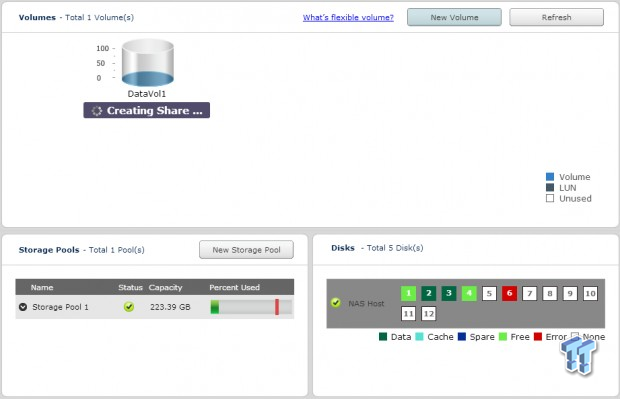Select empty disk slot 11
The image size is (620, 399).
[x=408, y=314]
